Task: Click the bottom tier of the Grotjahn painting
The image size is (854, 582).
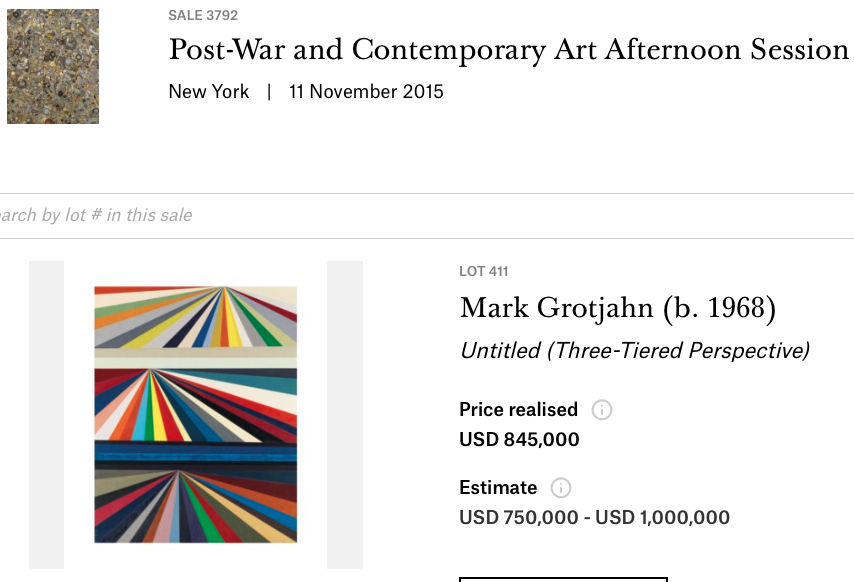Action: pyautogui.click(x=196, y=506)
